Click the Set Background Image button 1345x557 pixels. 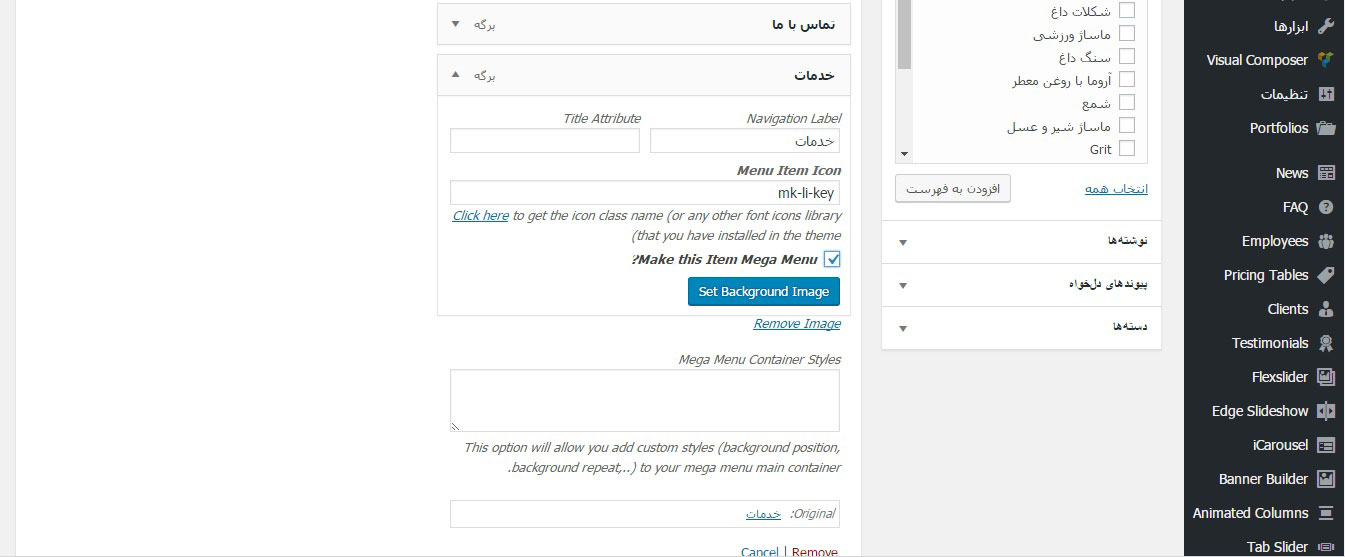764,292
